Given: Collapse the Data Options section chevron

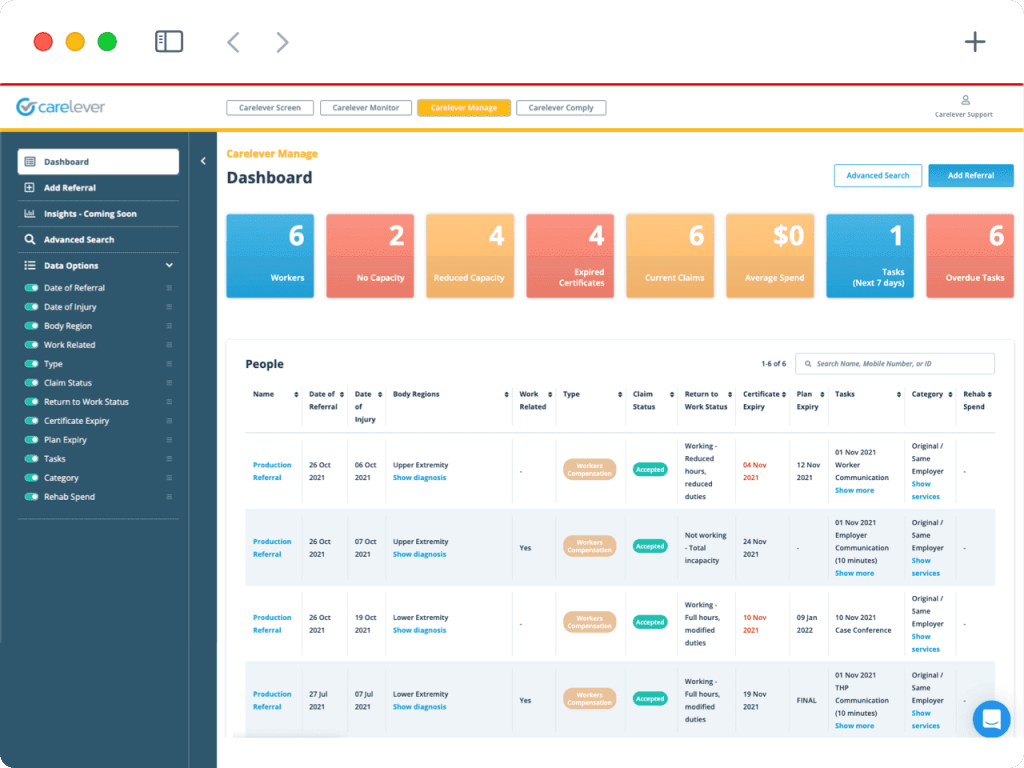Looking at the screenshot, I should click(x=169, y=265).
